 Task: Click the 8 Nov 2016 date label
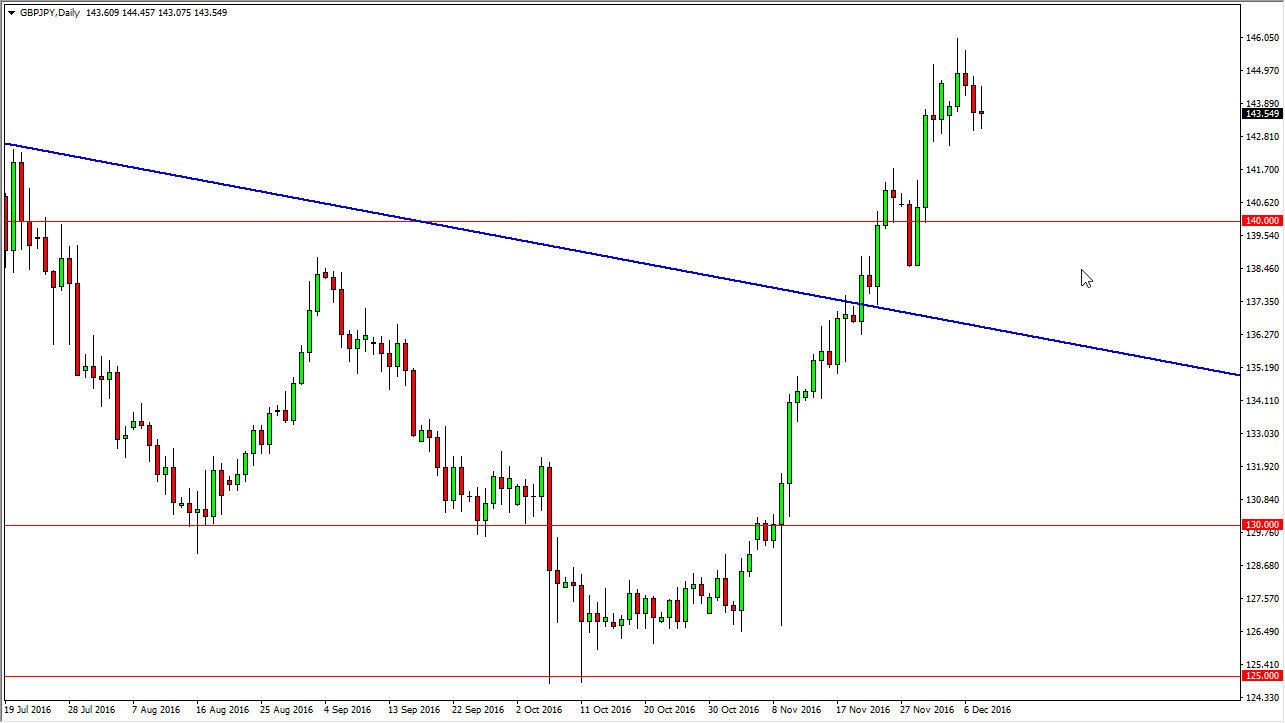point(797,710)
